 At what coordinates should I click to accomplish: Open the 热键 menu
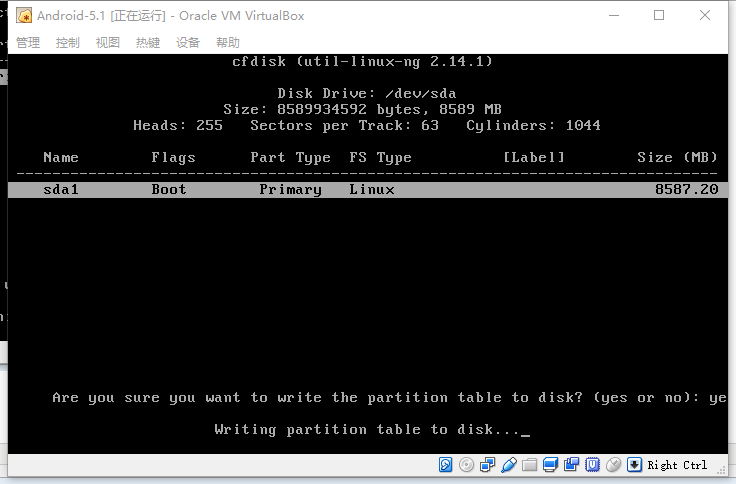click(x=148, y=42)
